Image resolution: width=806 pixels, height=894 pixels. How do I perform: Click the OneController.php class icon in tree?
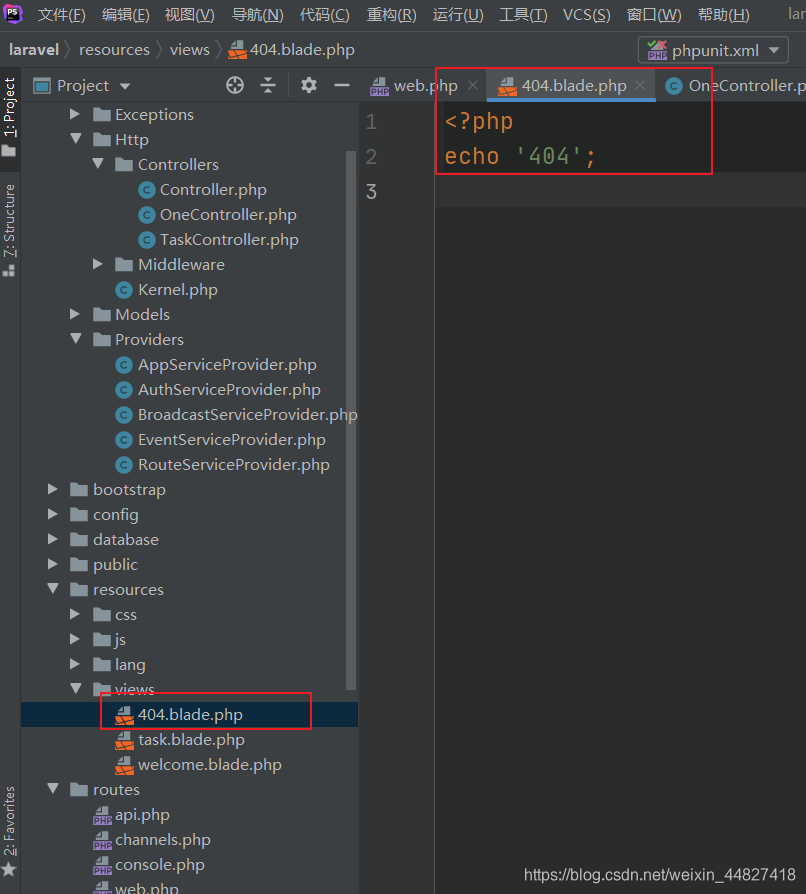(147, 215)
